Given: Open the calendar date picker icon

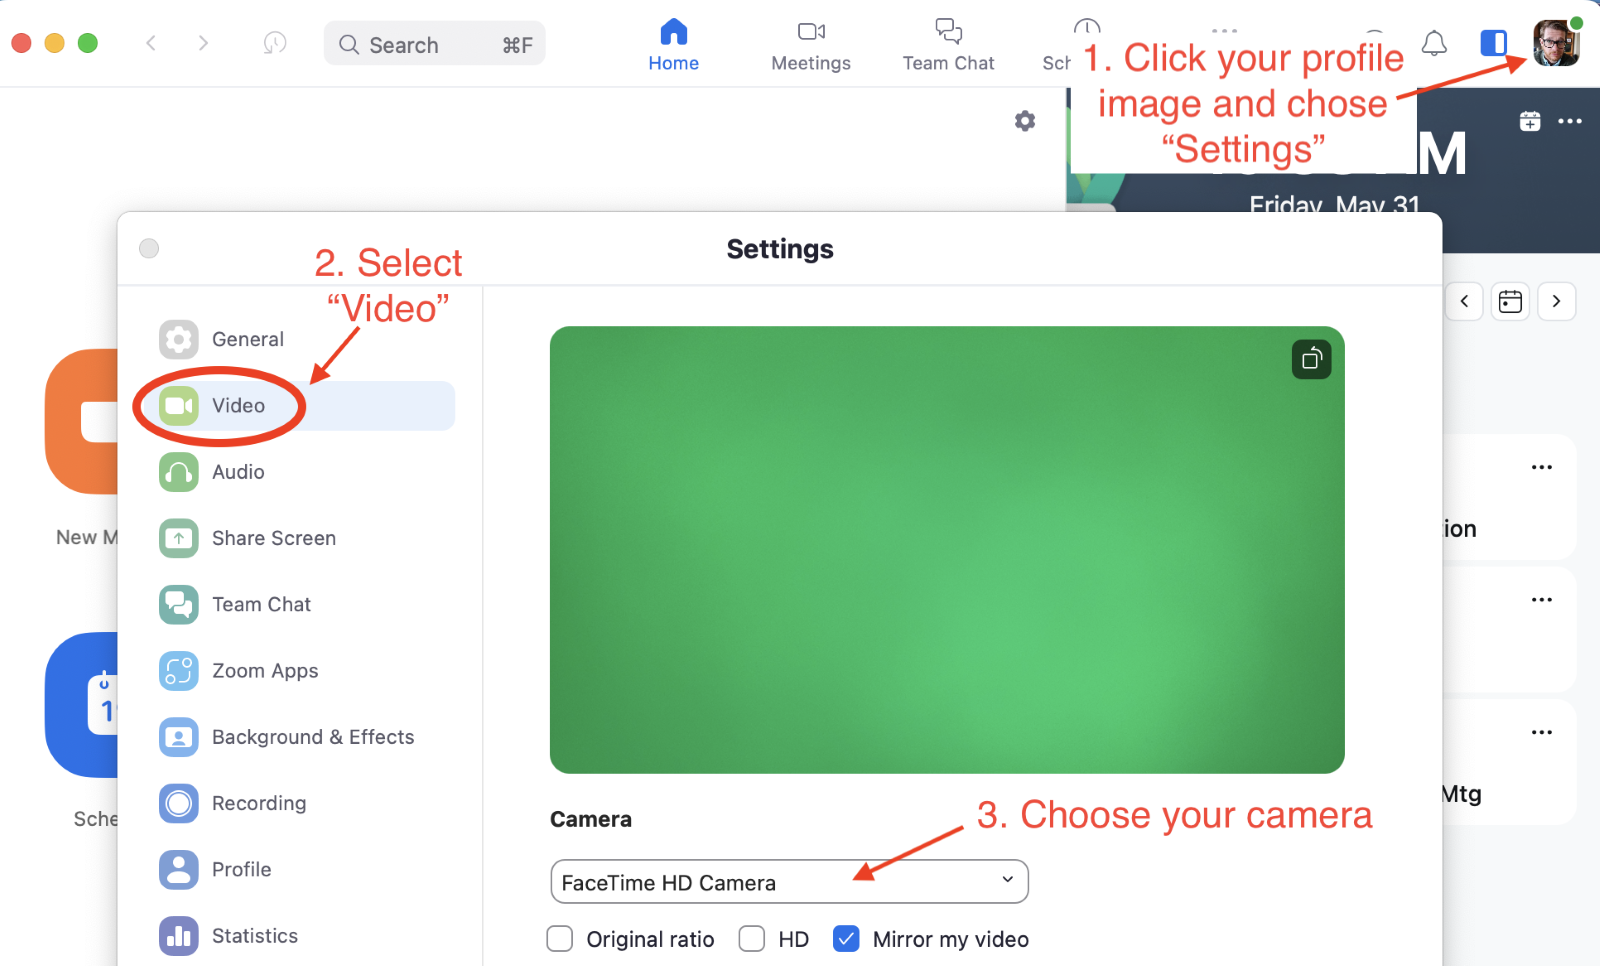Looking at the screenshot, I should click(x=1510, y=301).
